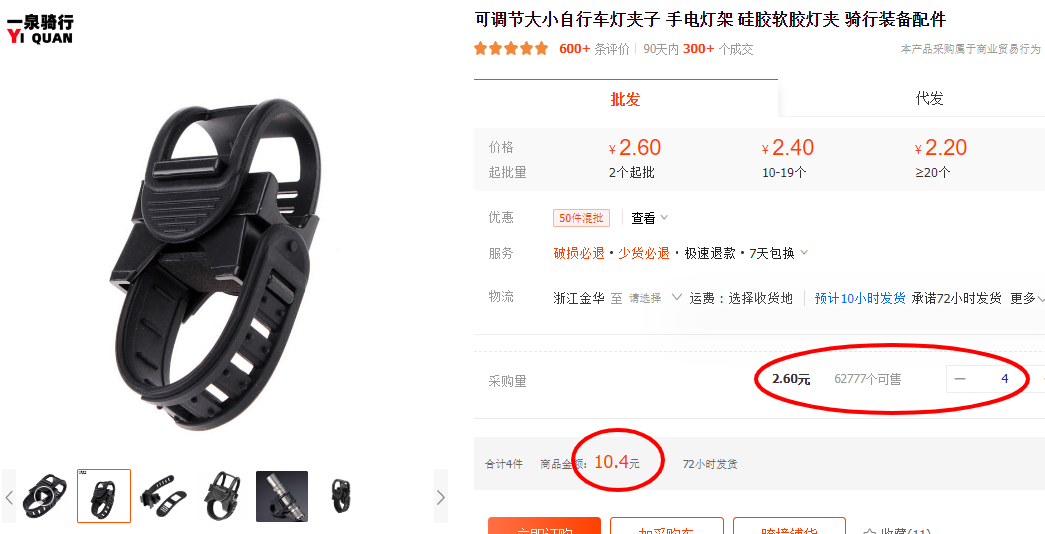Image resolution: width=1045 pixels, height=534 pixels.
Task: Open the 请选择 destination dropdown
Action: pyautogui.click(x=656, y=298)
